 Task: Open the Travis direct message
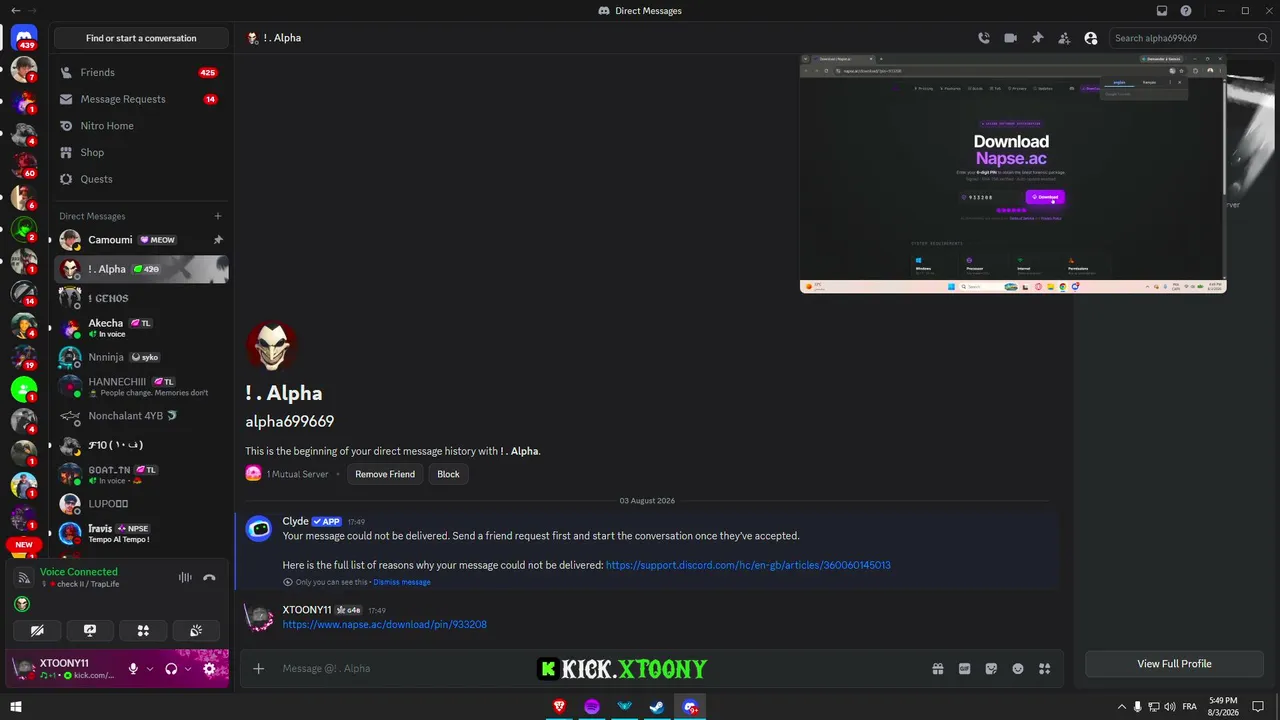pos(141,533)
